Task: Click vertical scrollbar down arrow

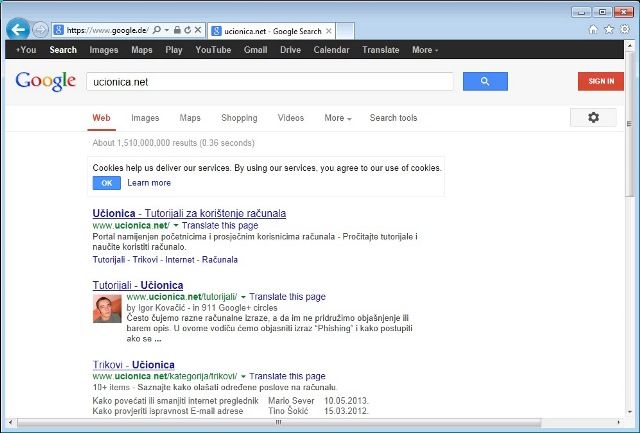Action: (629, 412)
